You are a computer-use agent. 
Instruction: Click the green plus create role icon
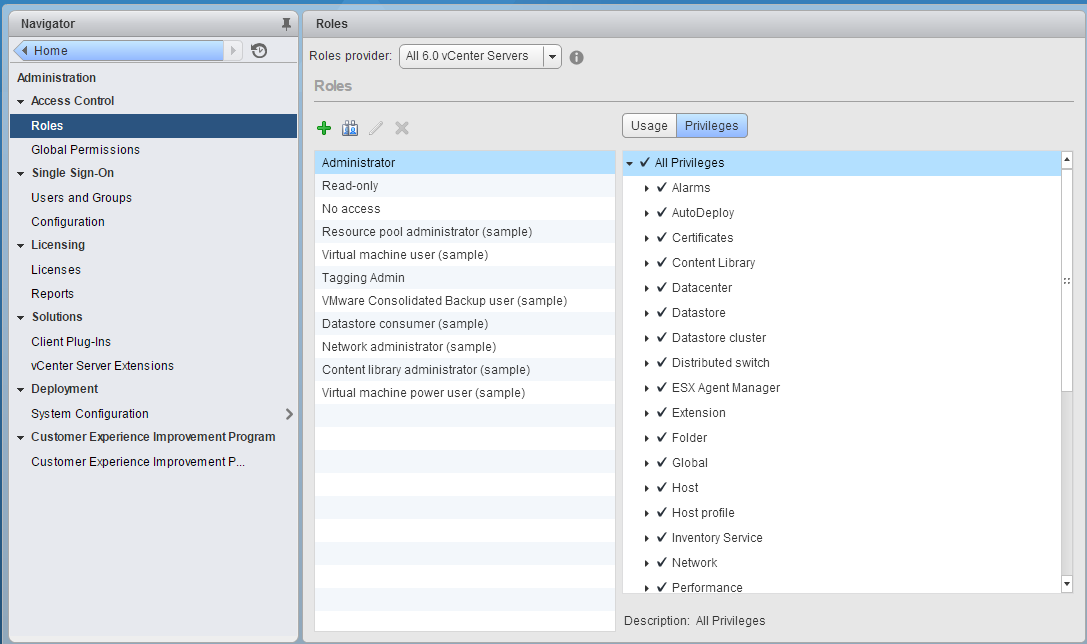click(324, 128)
